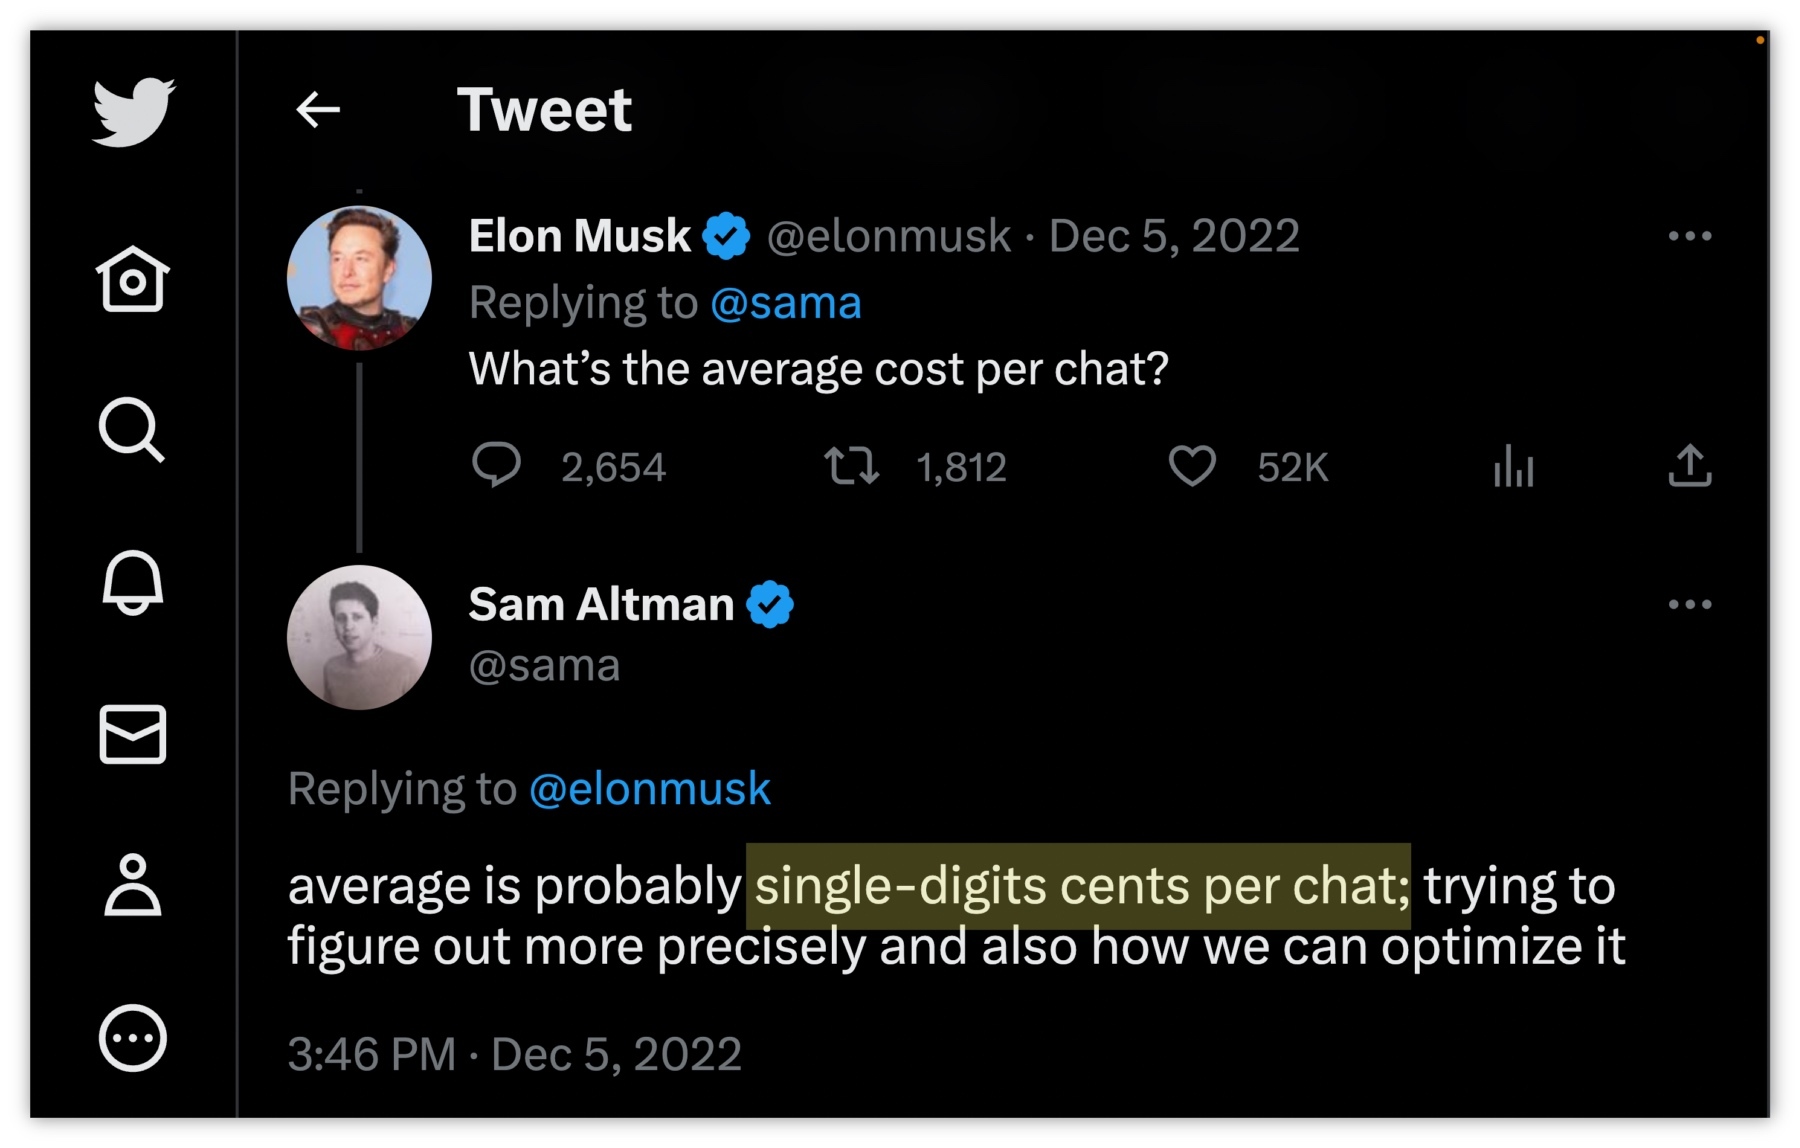Click the Sam Altman display name
This screenshot has height=1148, width=1800.
tap(601, 604)
